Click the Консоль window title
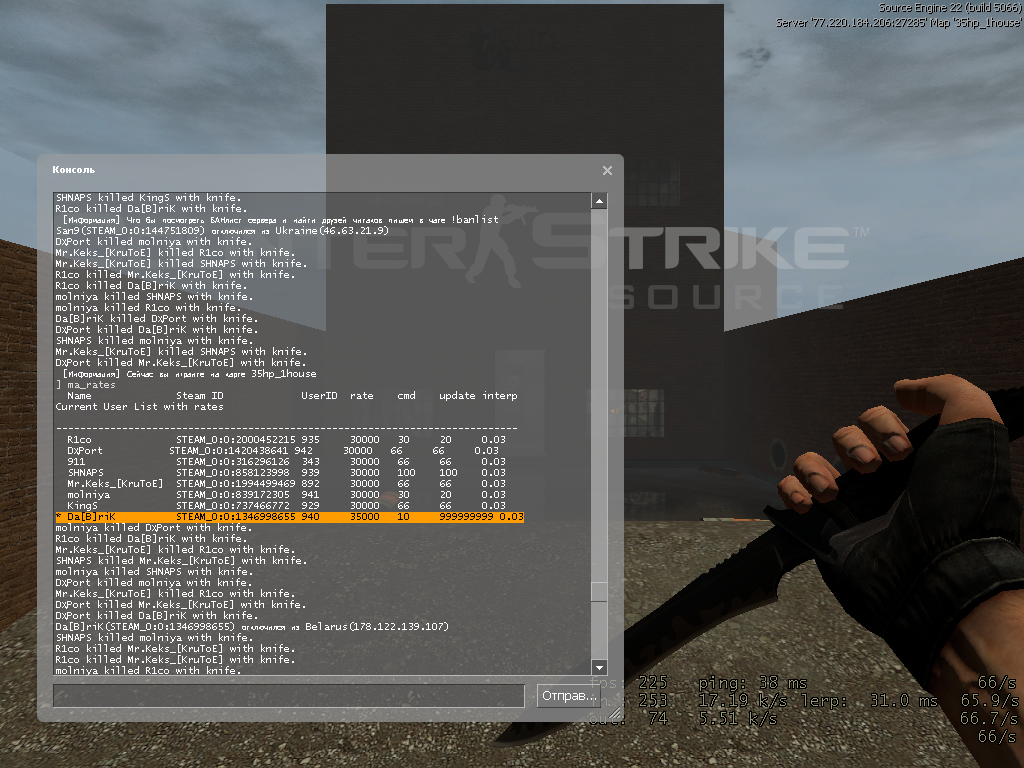1024x768 pixels. (x=74, y=170)
